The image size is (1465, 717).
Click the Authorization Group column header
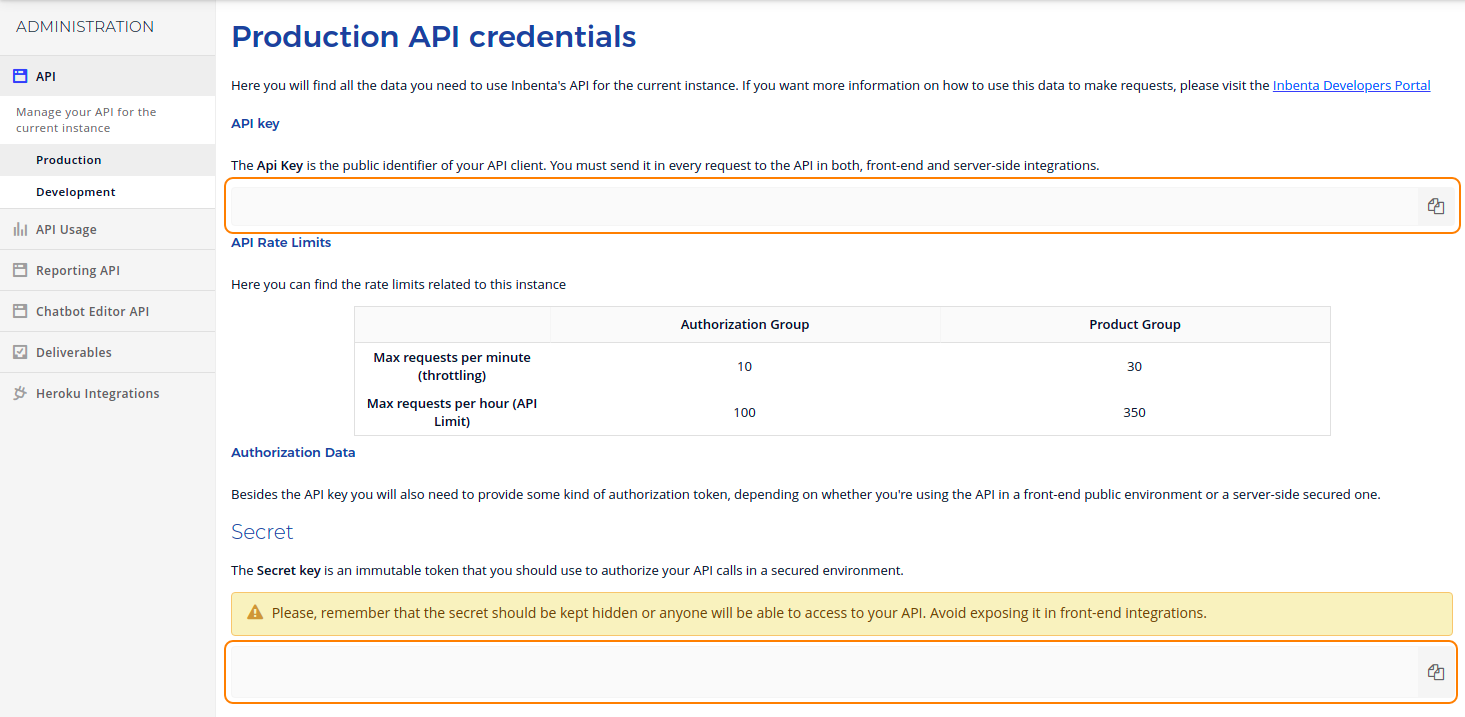744,325
